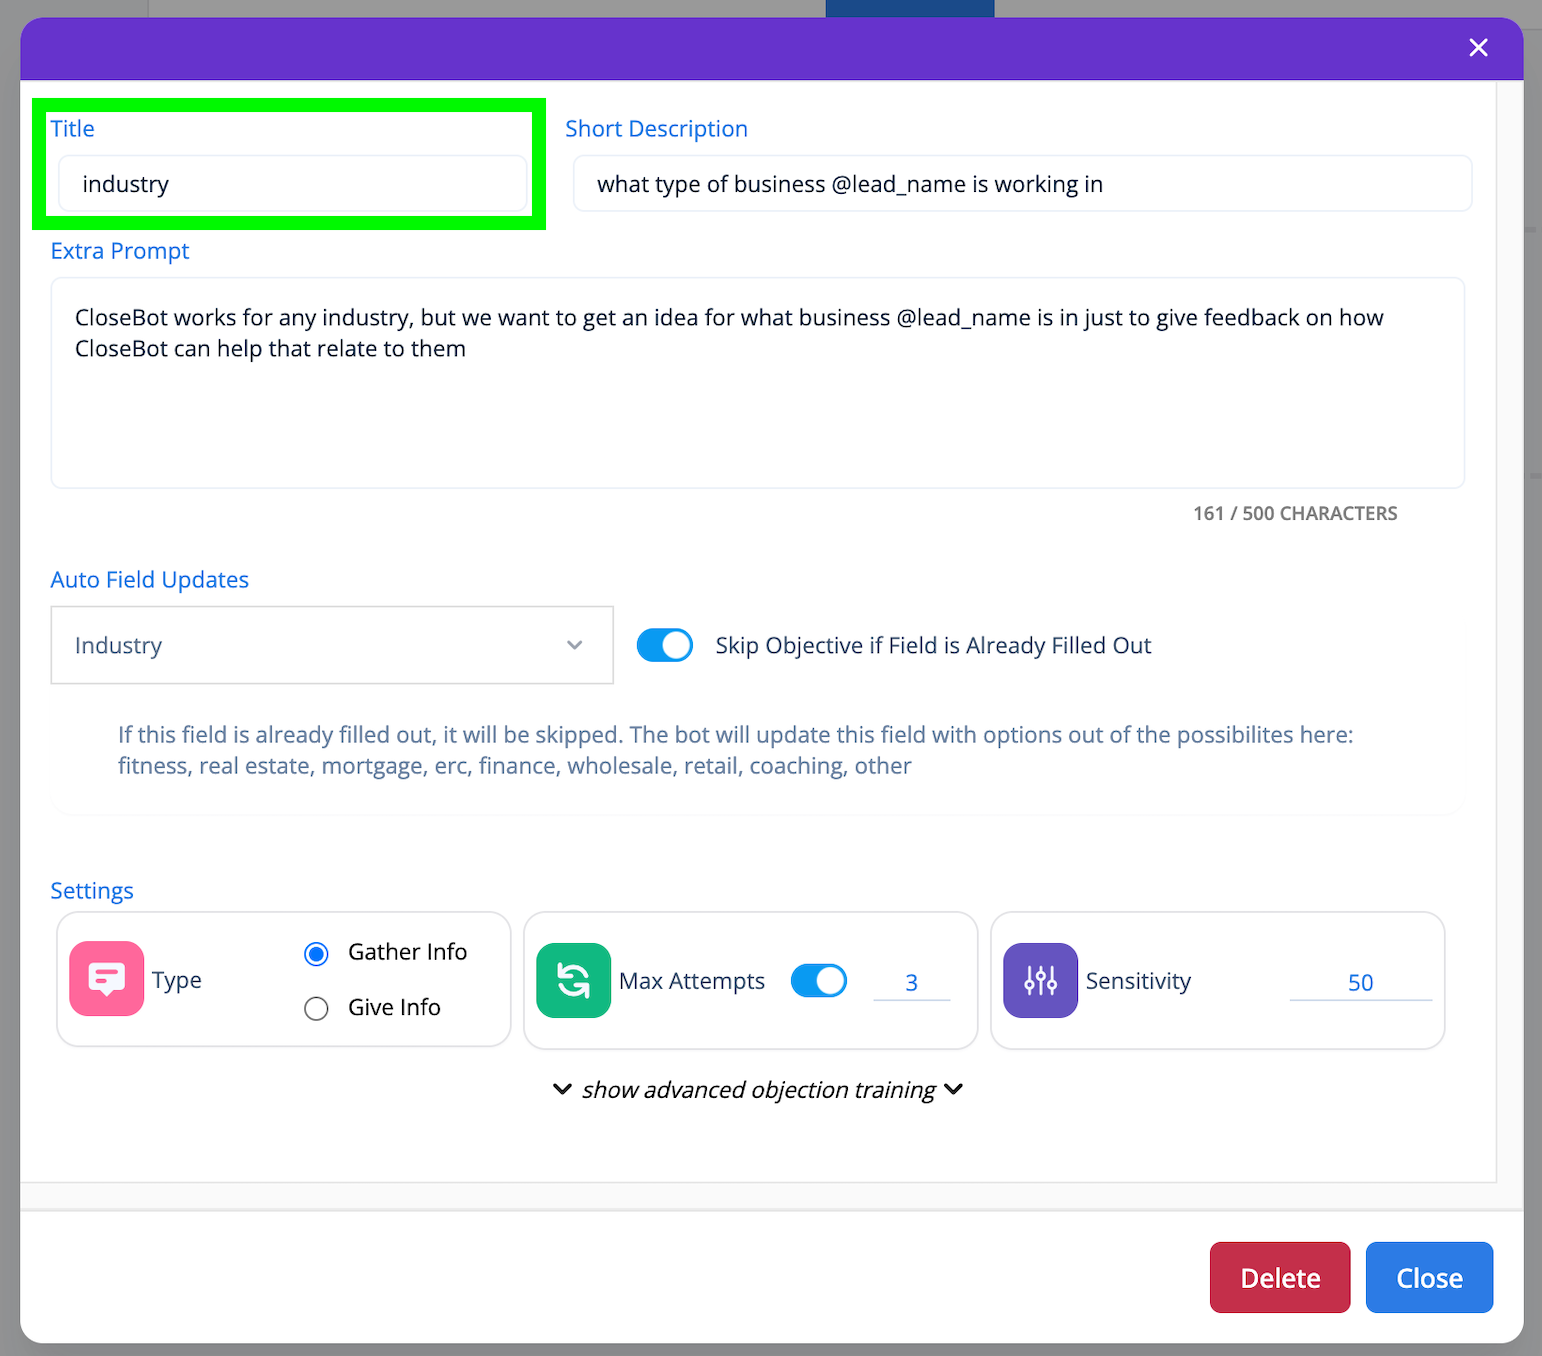The image size is (1542, 1356).
Task: Click the field options help text
Action: [x=735, y=750]
